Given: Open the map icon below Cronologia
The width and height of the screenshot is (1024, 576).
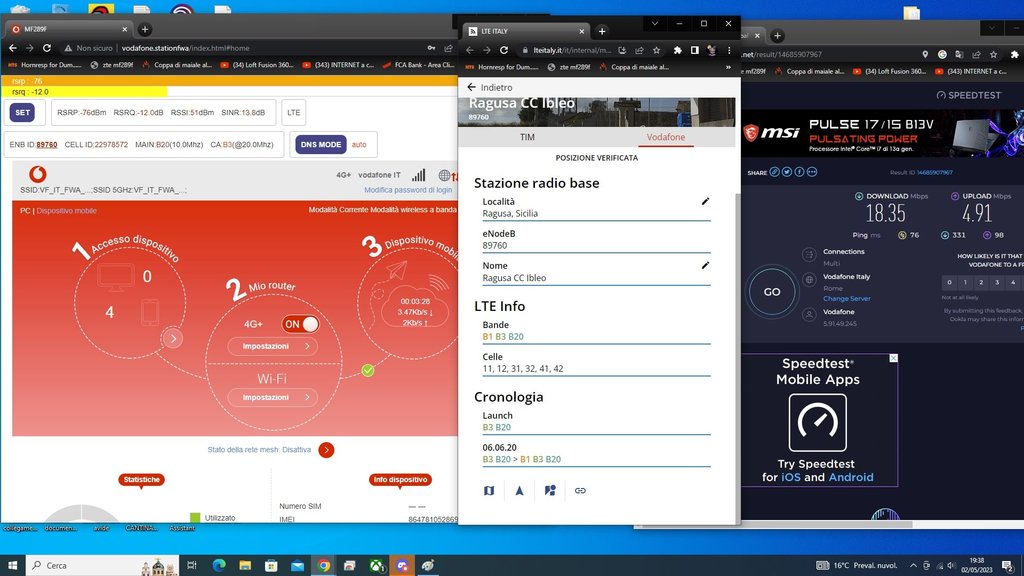Looking at the screenshot, I should point(489,490).
